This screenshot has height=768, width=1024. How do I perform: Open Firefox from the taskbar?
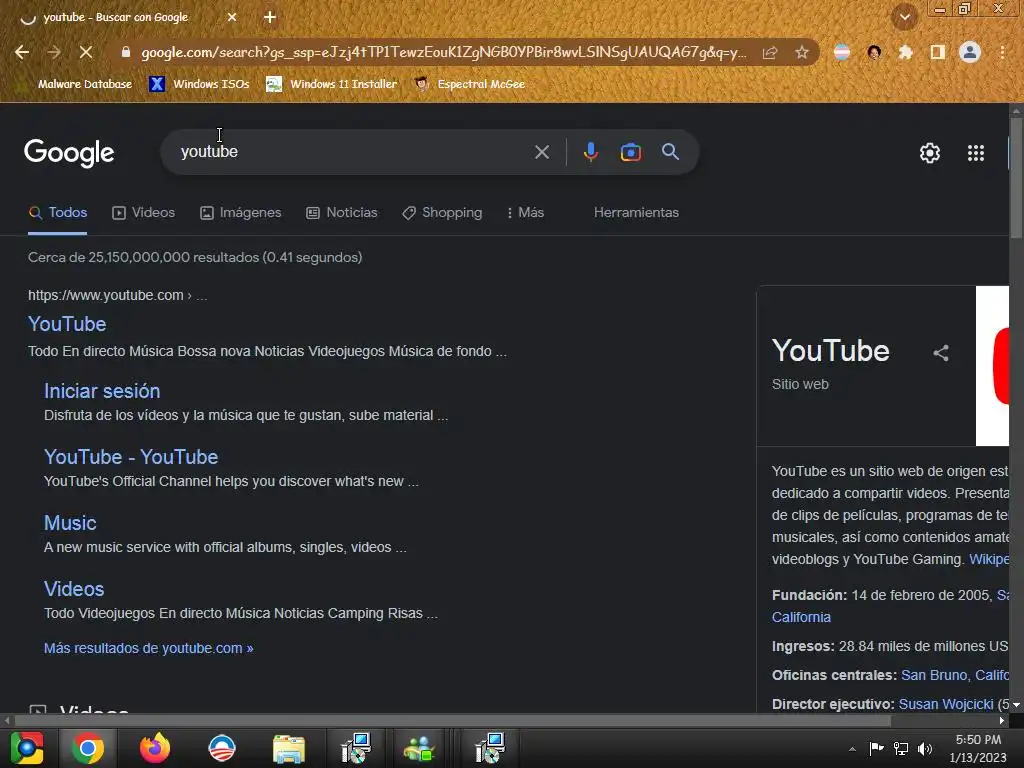click(155, 748)
